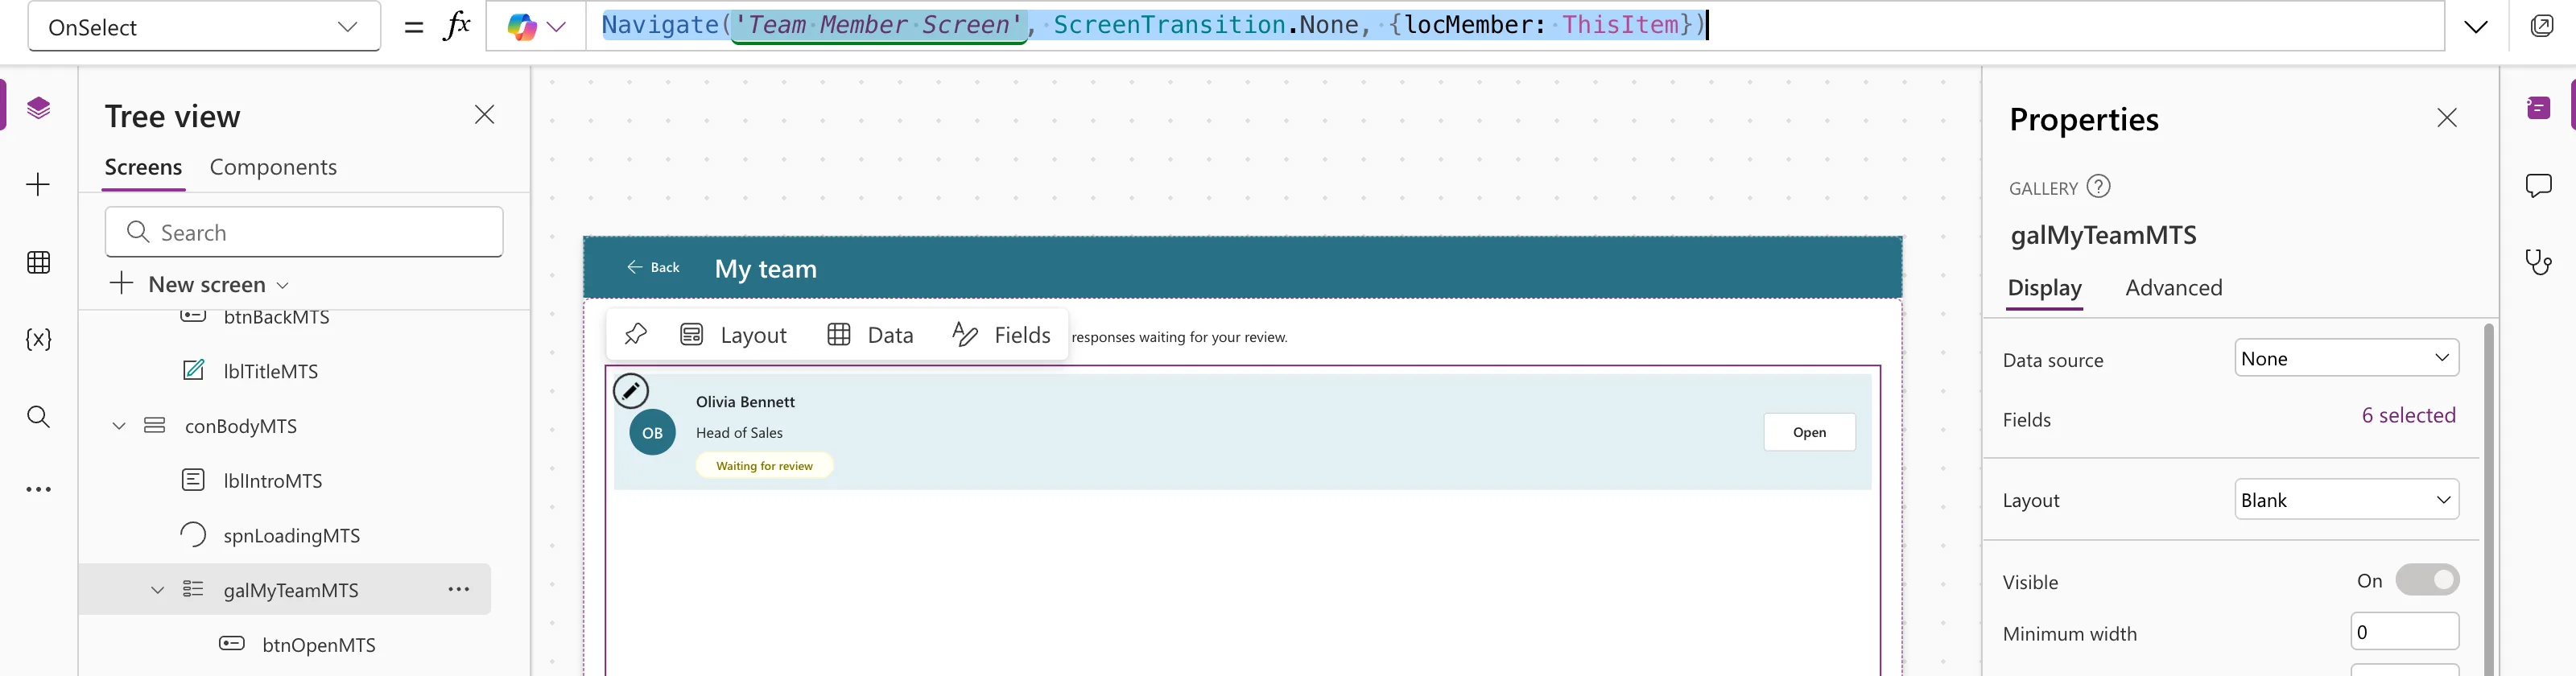The image size is (2576, 676).
Task: Open the New screen dropdown
Action: [199, 284]
